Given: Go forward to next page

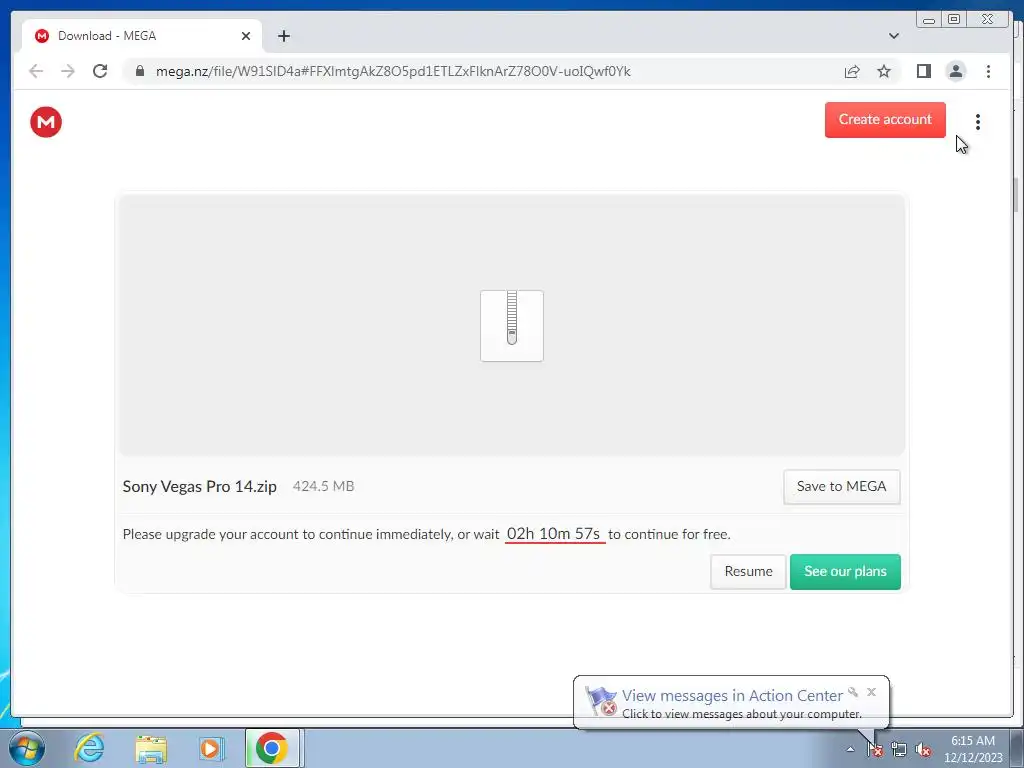Looking at the screenshot, I should point(68,71).
